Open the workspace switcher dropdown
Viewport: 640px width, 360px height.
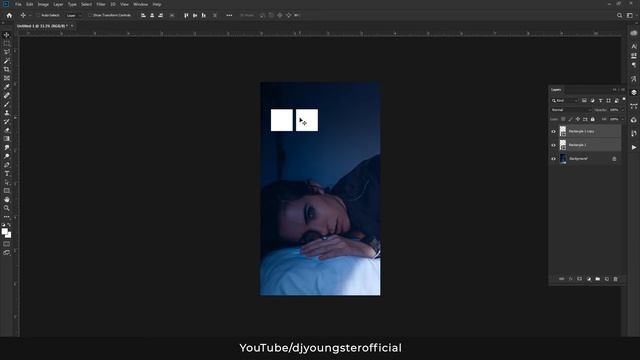pos(631,16)
